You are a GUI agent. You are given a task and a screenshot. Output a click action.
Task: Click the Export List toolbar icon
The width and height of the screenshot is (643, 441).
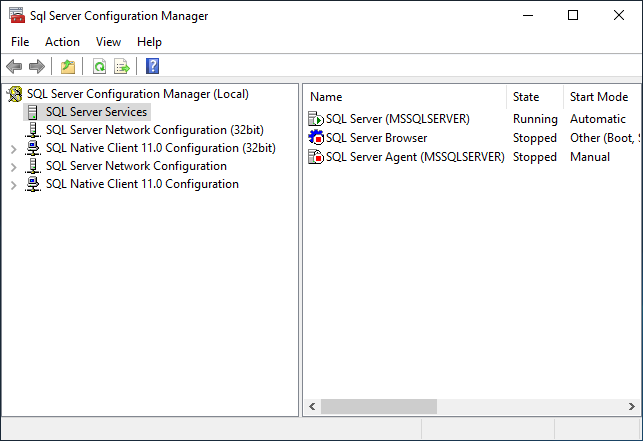(x=122, y=67)
